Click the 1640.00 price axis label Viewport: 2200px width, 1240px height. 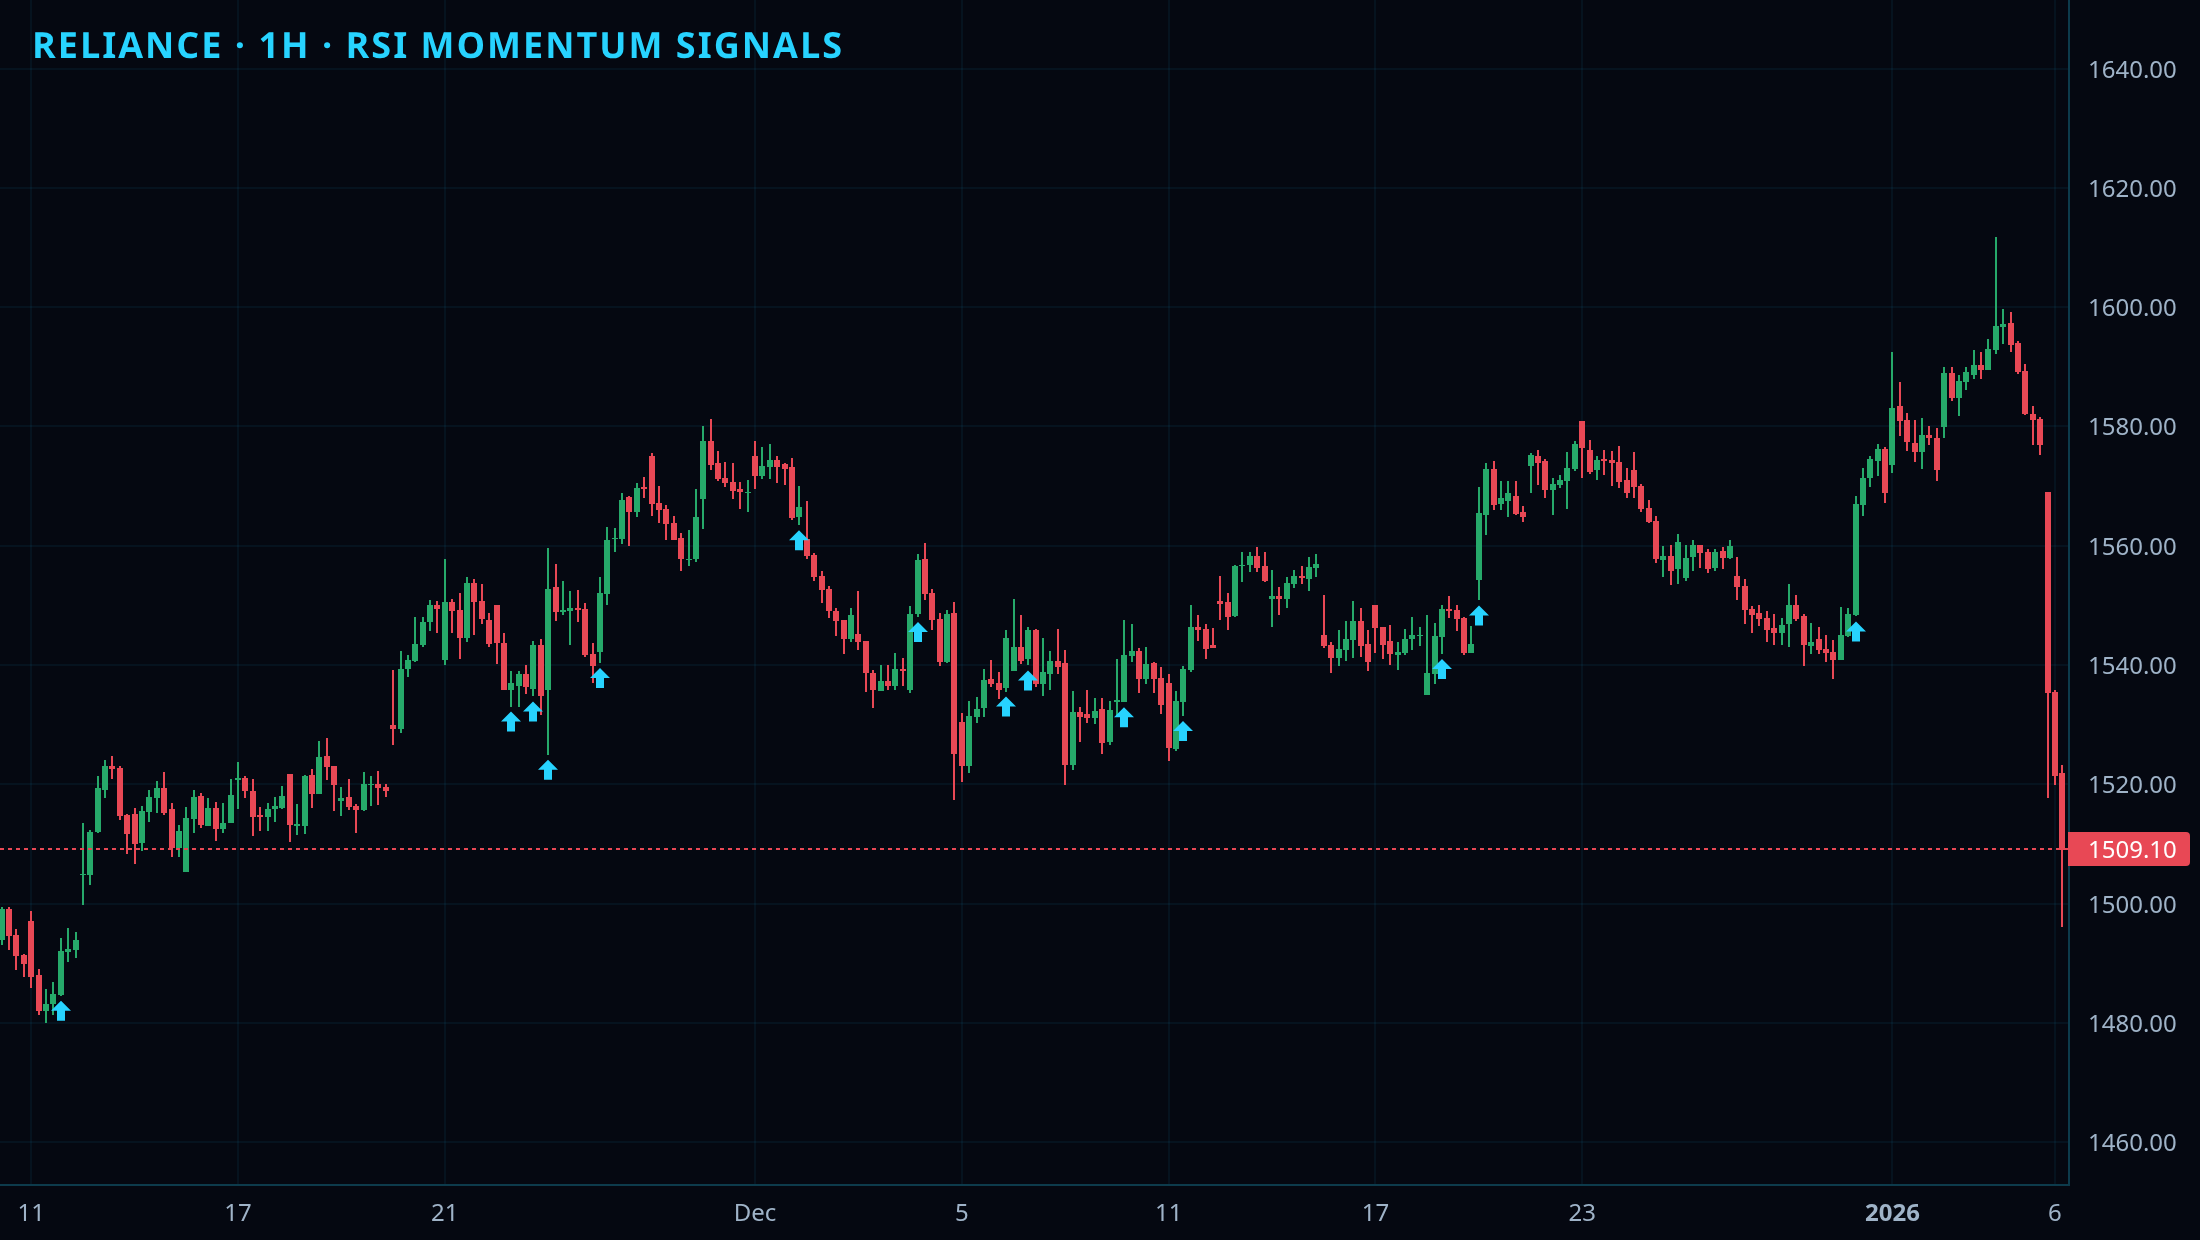pos(2132,70)
